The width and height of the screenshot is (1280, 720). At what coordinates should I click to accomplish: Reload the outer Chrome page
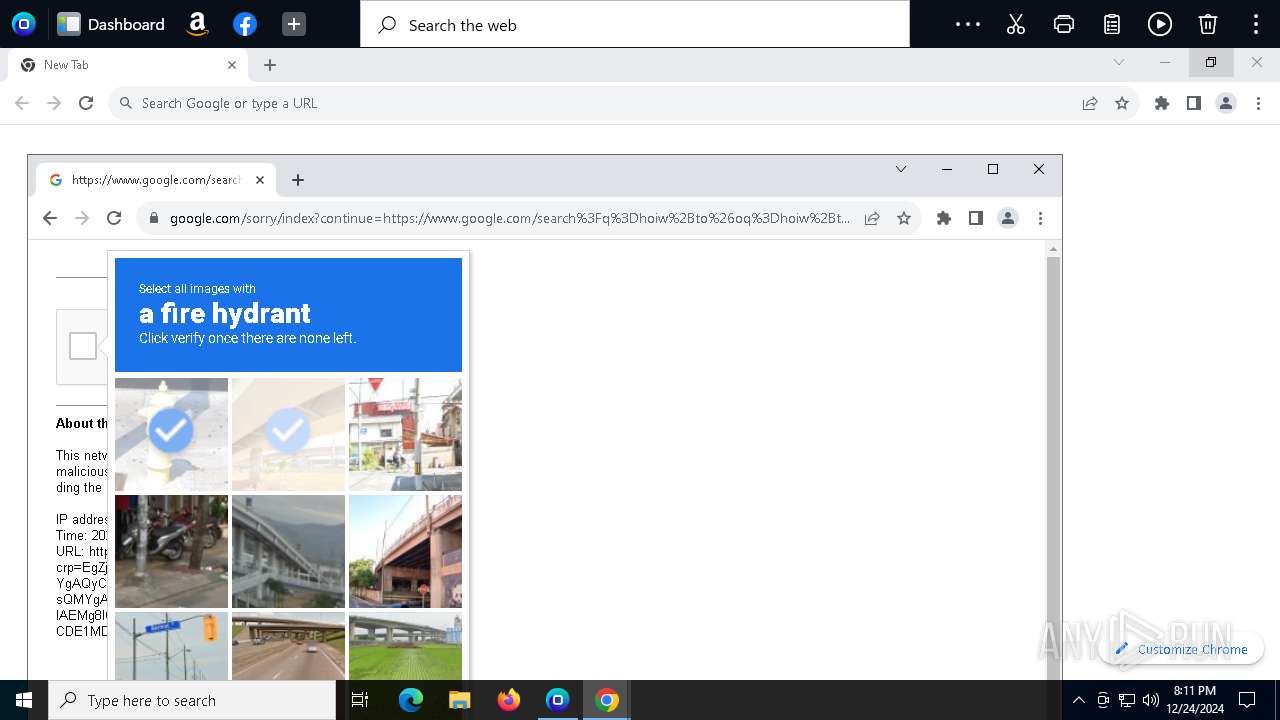coord(86,103)
